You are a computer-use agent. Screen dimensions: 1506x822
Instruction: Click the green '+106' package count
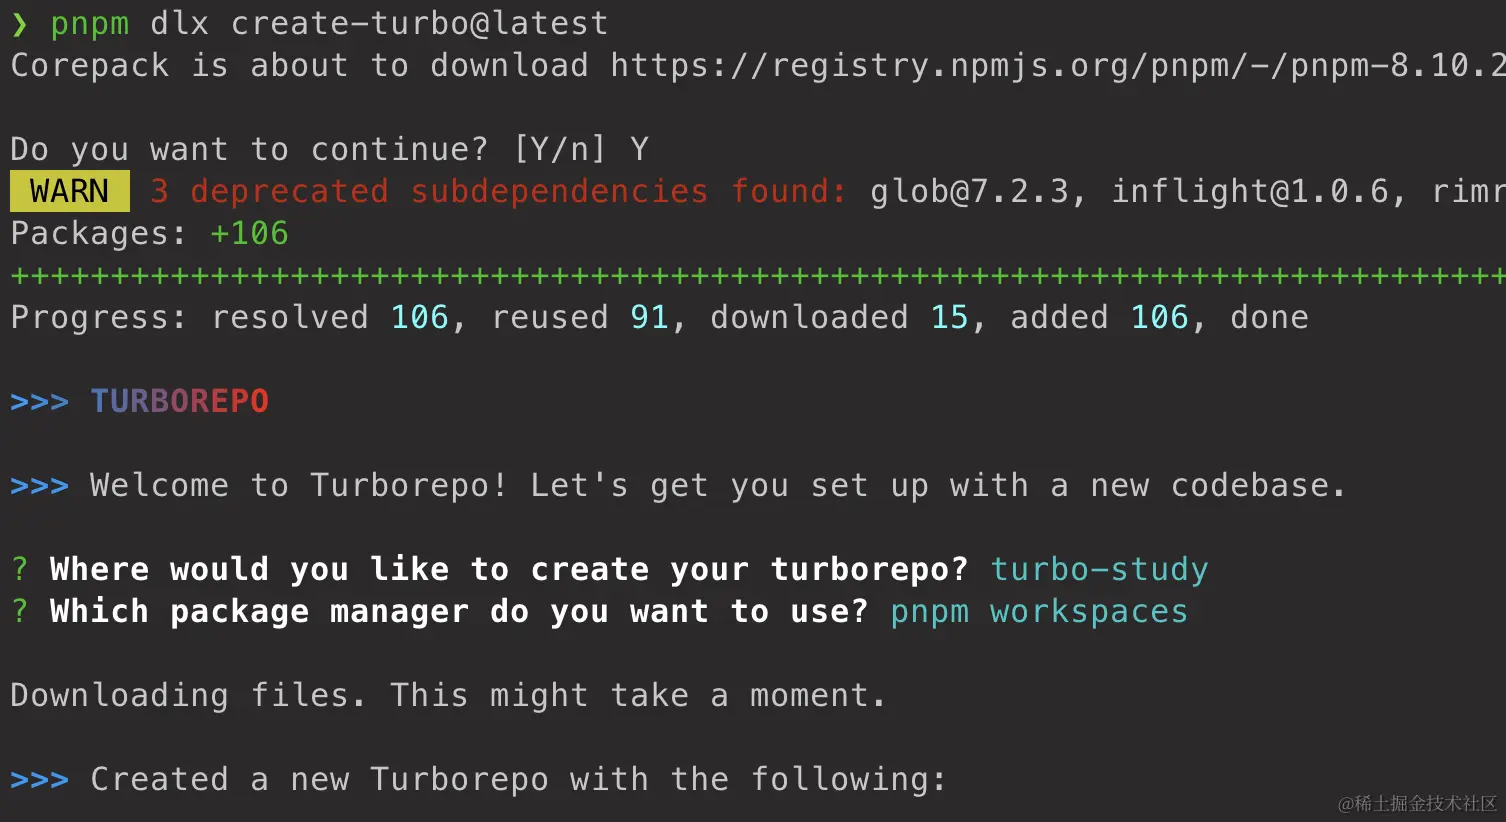point(249,233)
